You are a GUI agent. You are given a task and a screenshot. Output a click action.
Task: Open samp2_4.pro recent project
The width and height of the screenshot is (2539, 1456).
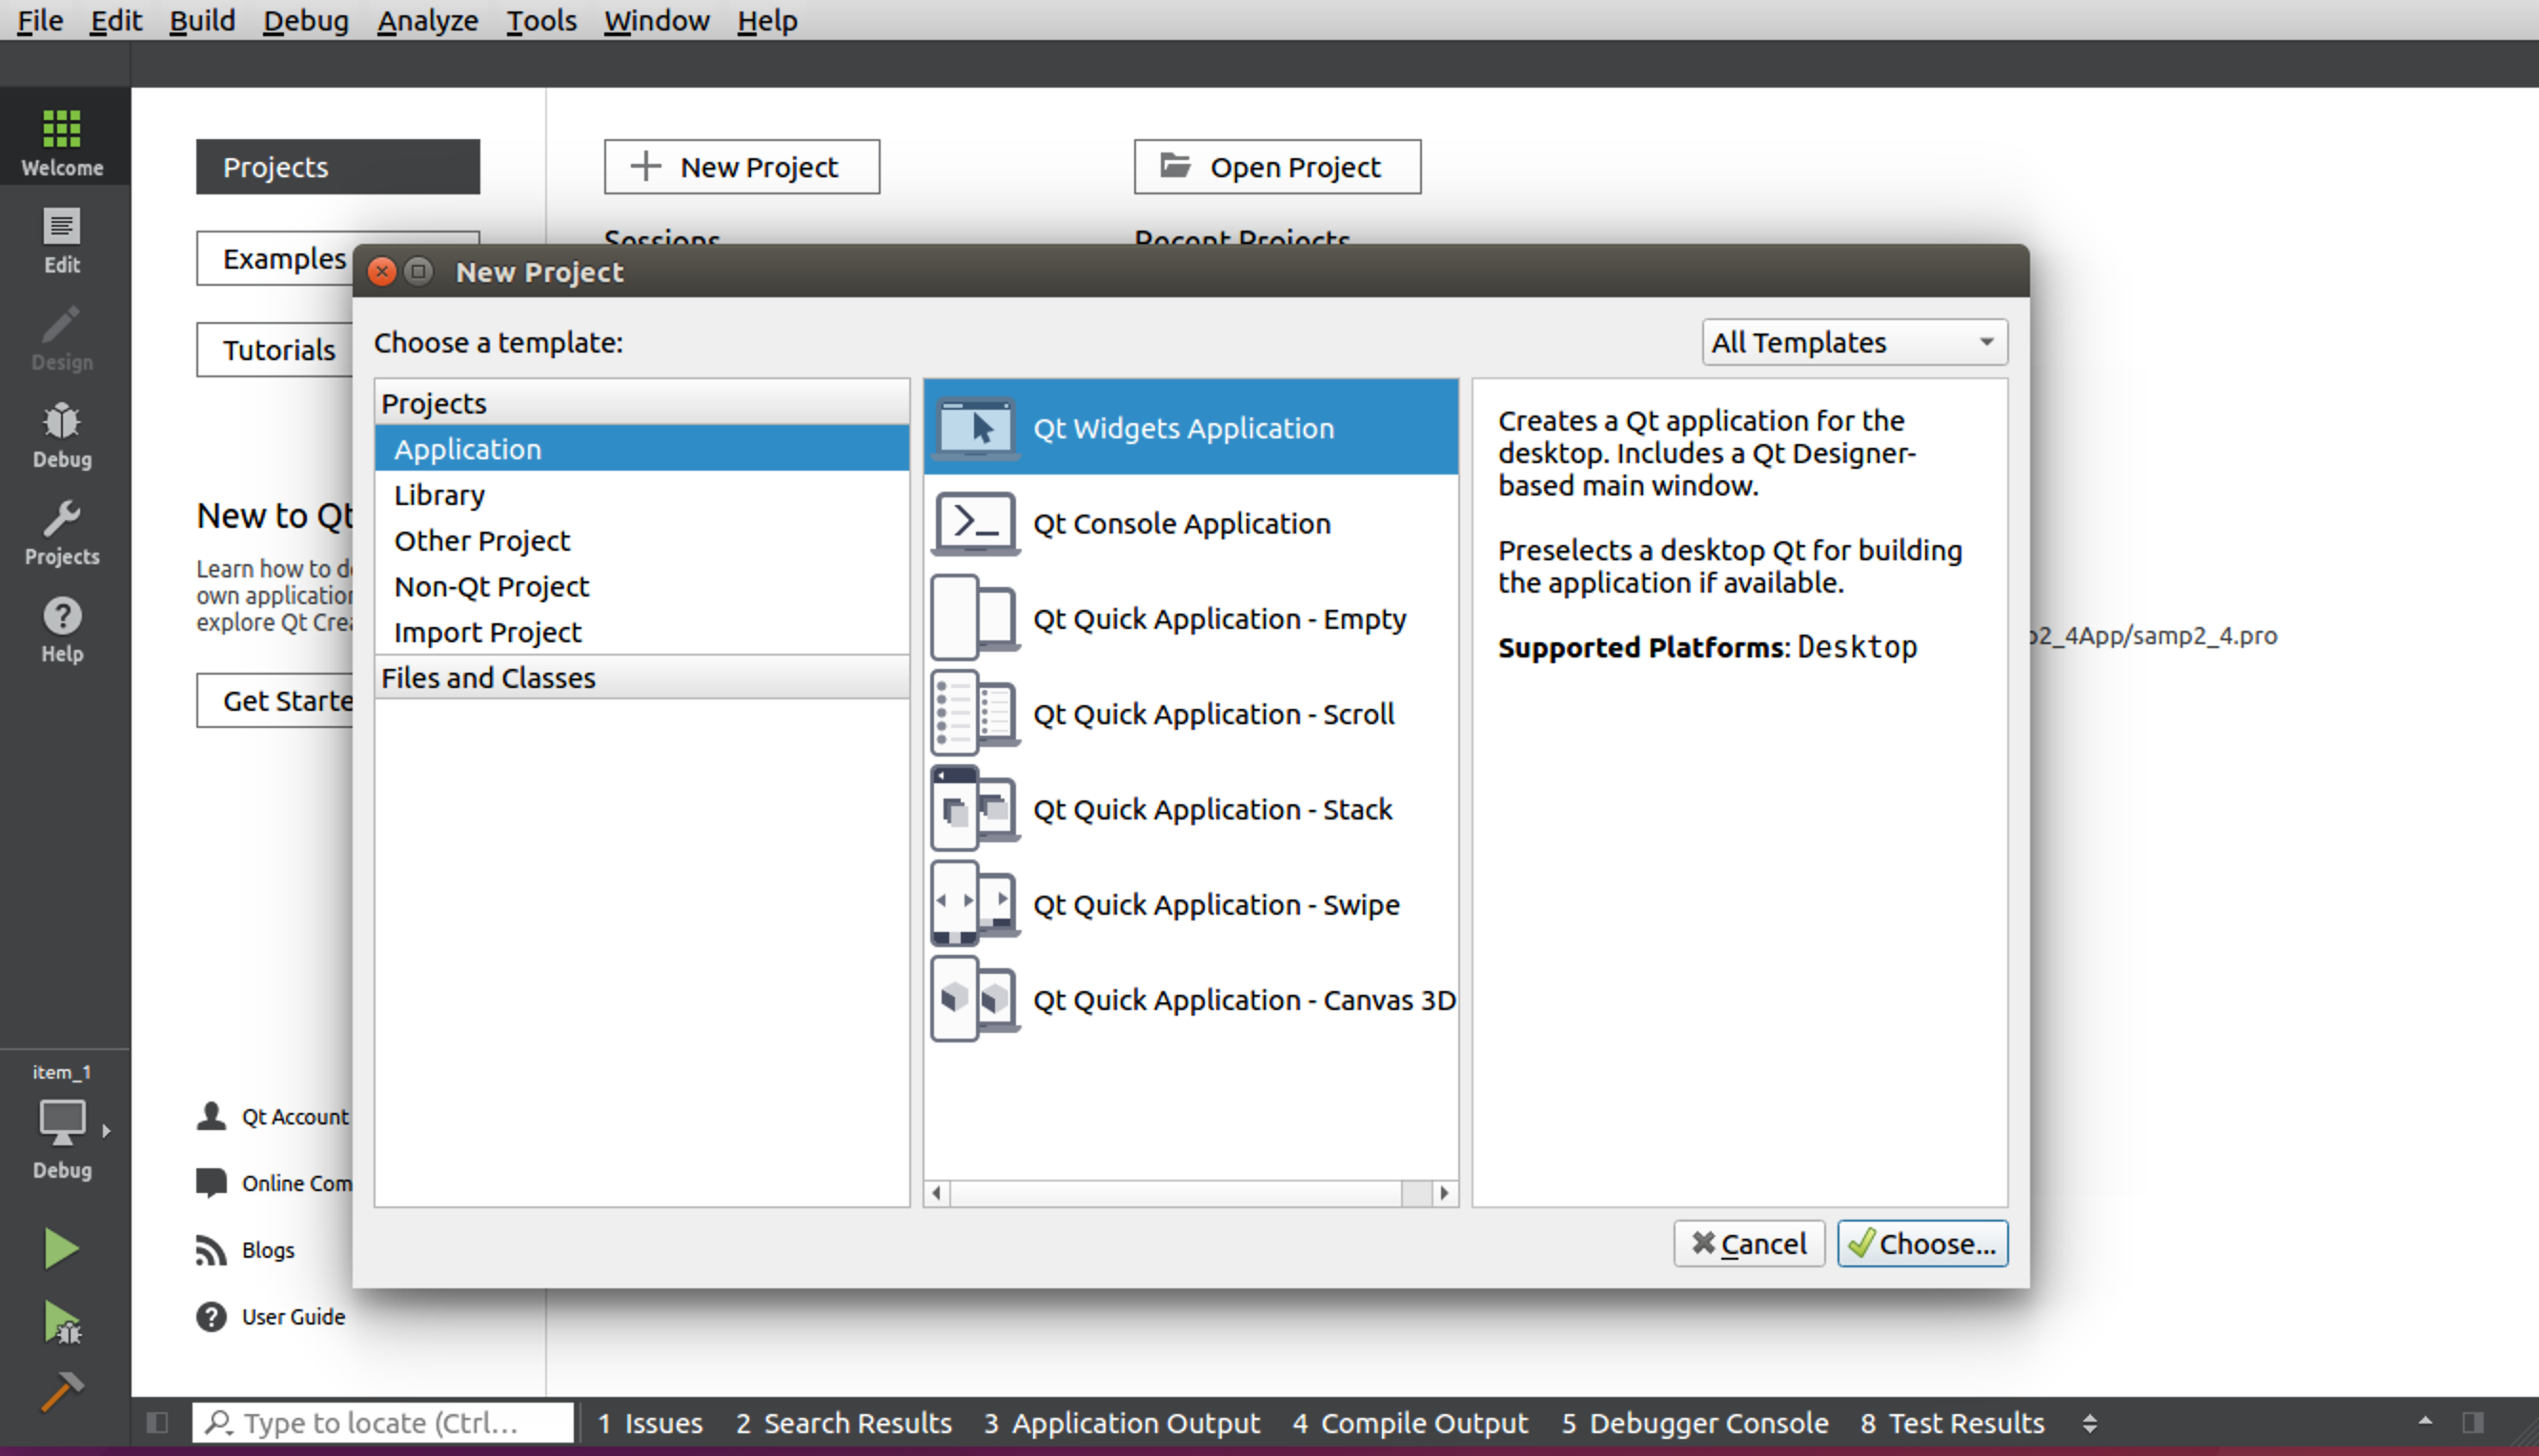pyautogui.click(x=2154, y=636)
